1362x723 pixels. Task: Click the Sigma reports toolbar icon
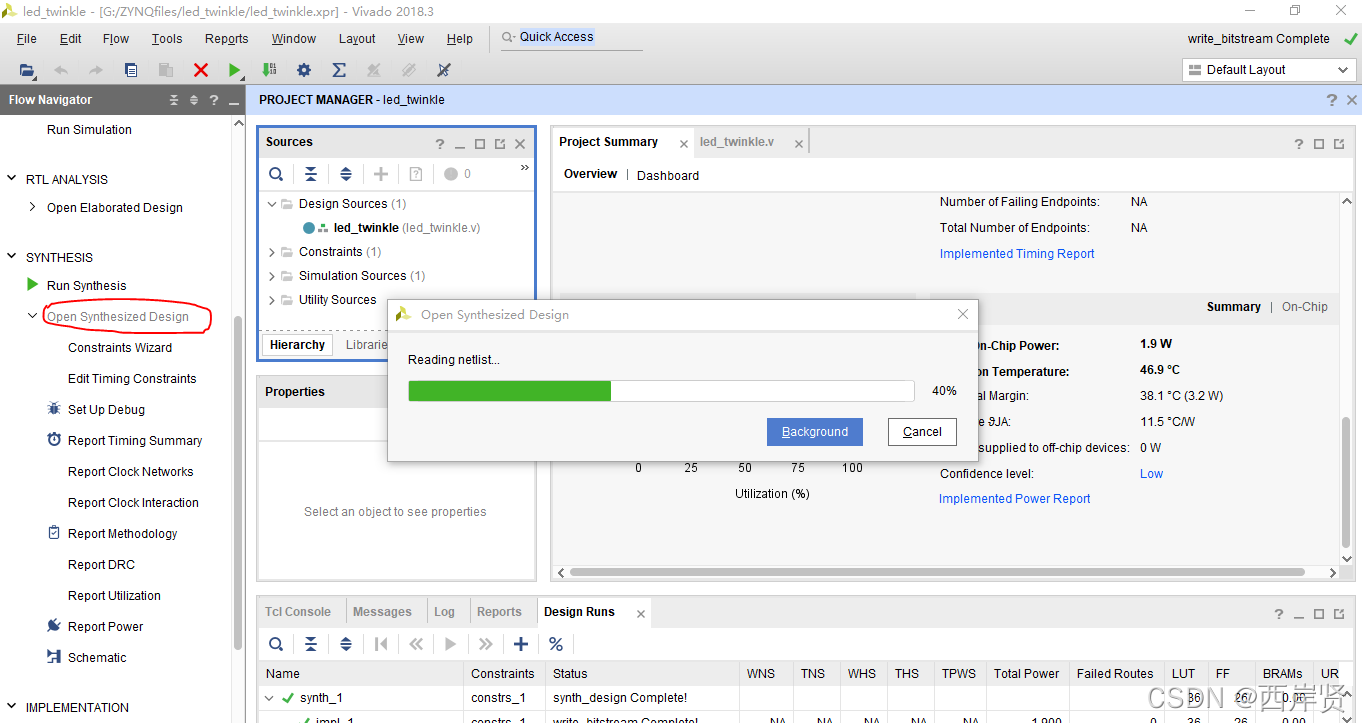339,70
